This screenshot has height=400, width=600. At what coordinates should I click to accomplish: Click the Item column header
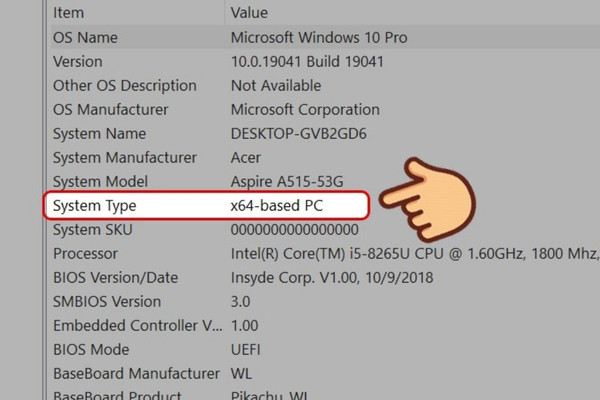pos(68,13)
